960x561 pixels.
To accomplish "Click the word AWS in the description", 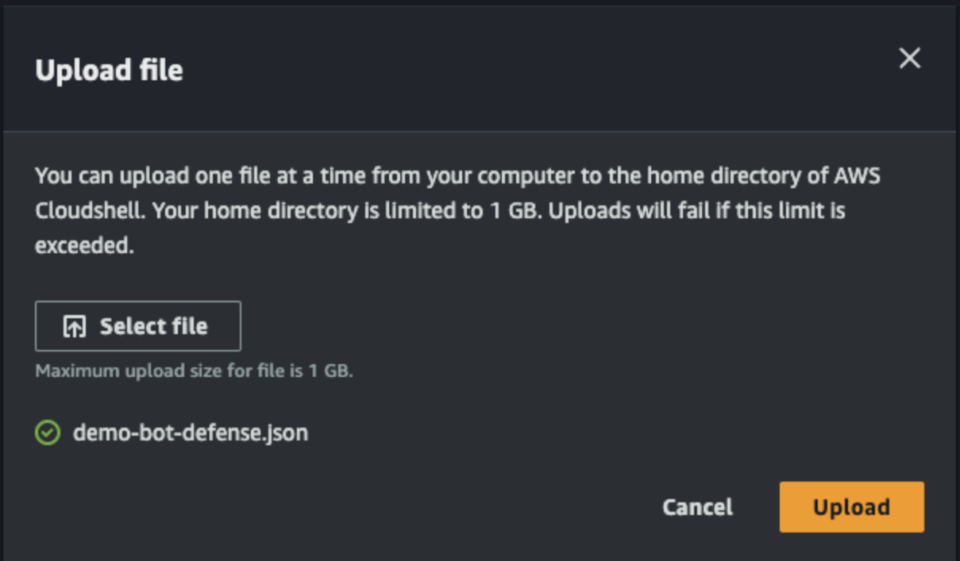I will click(857, 176).
